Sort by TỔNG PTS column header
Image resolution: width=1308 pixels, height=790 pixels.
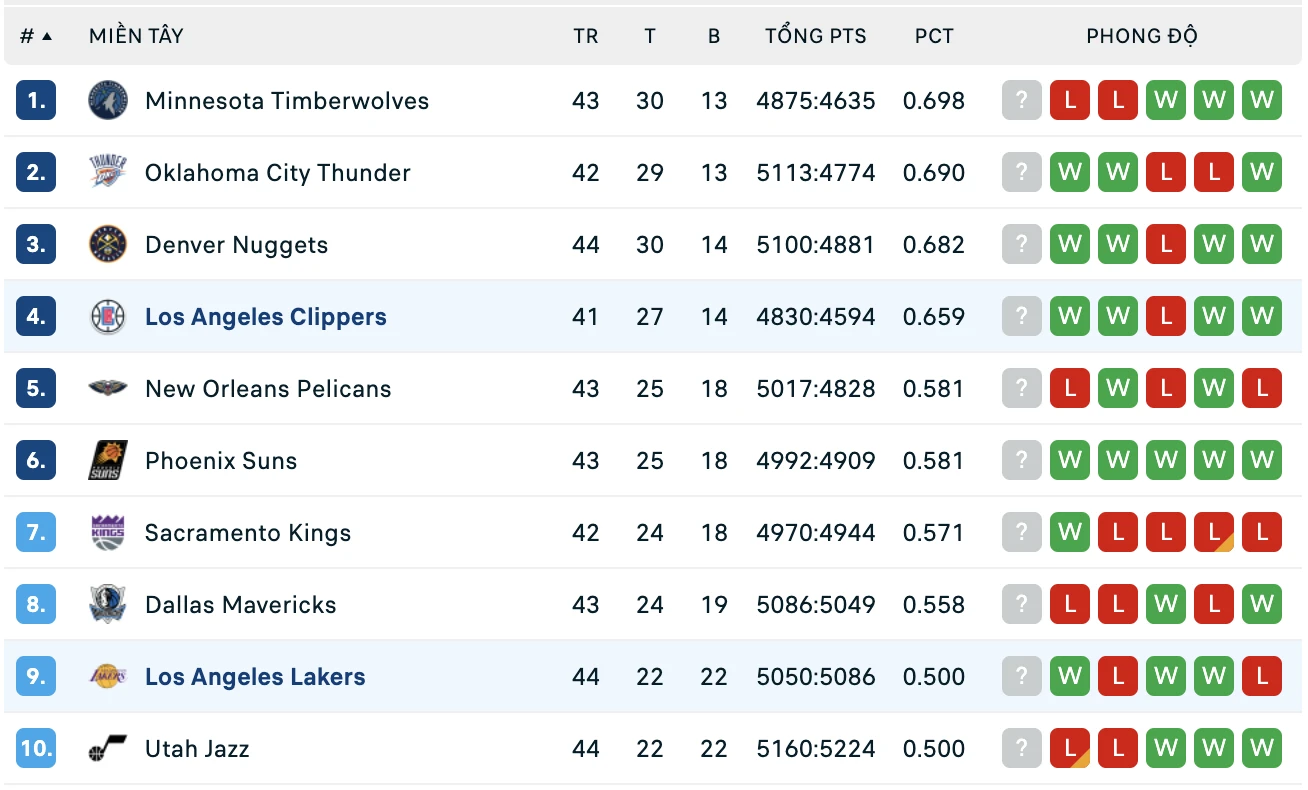click(816, 37)
